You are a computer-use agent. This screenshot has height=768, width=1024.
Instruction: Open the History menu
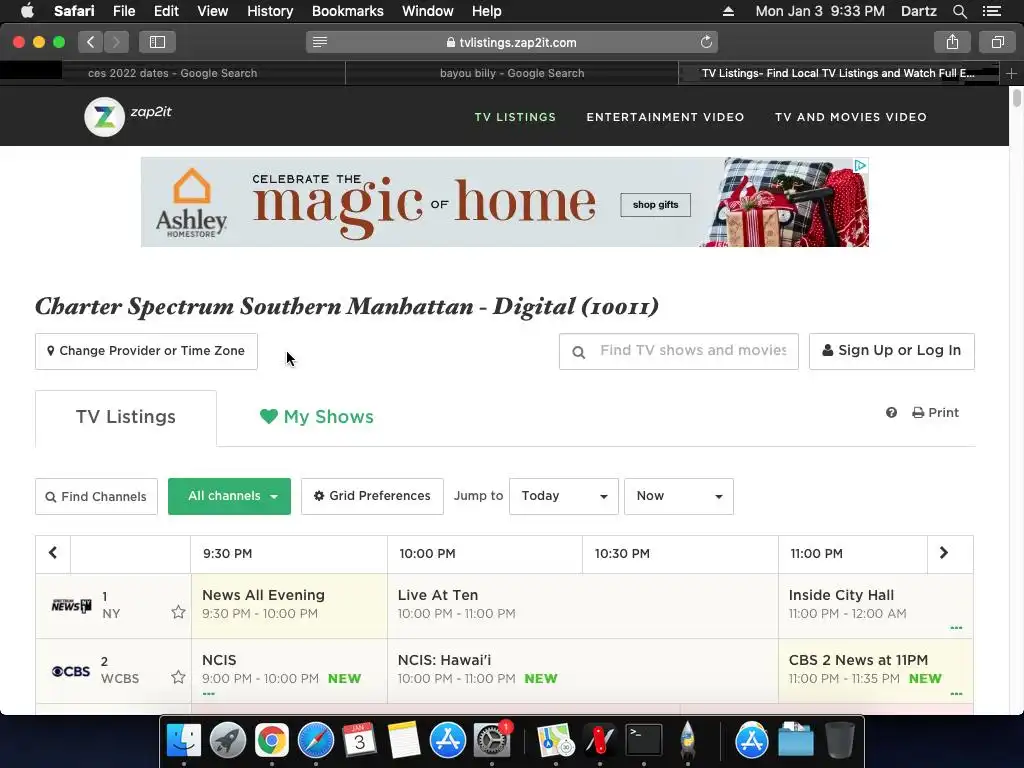tap(270, 11)
